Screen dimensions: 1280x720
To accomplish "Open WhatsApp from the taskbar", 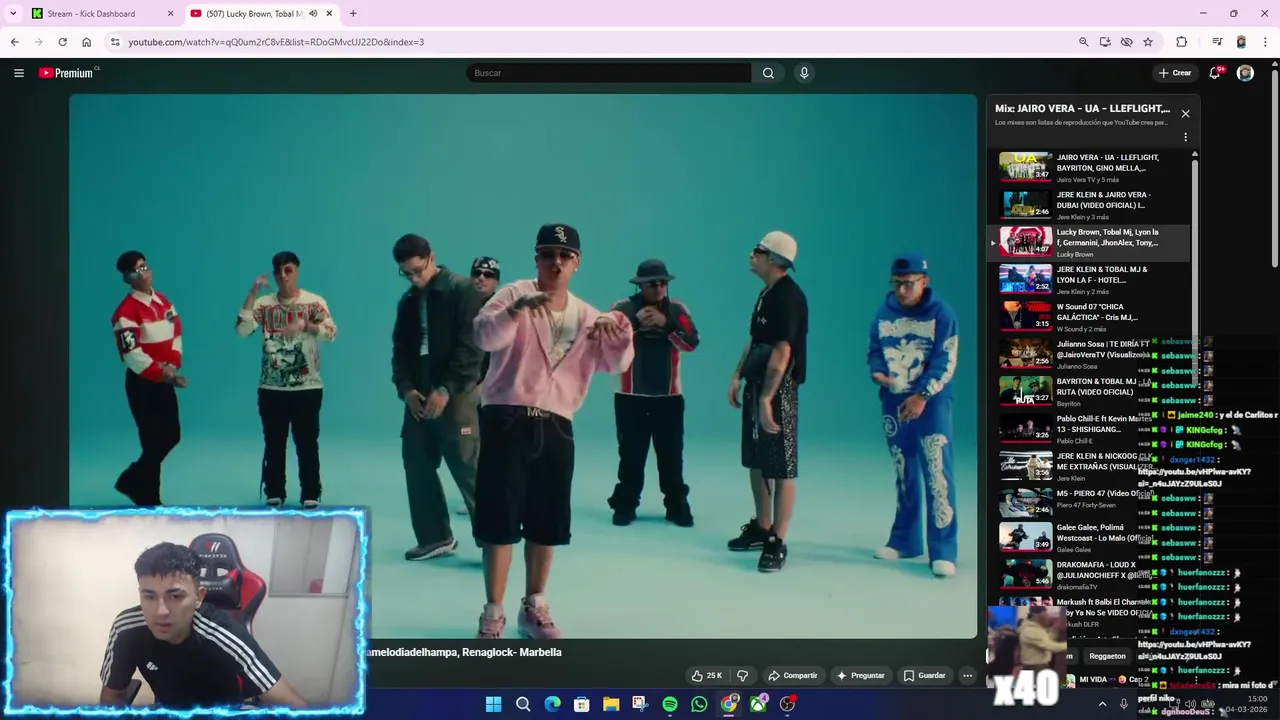I will click(699, 704).
